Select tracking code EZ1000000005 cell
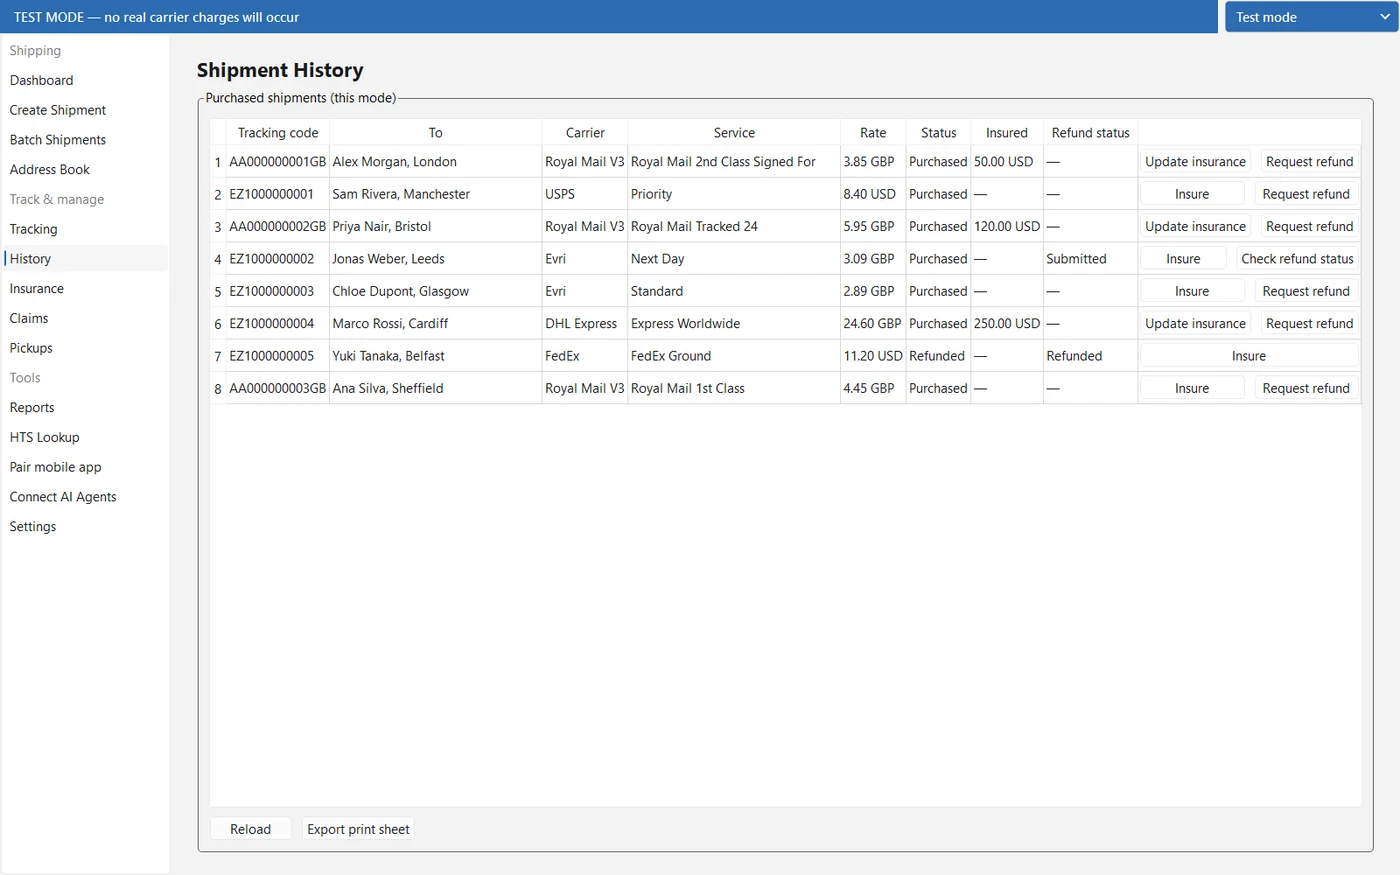1400x875 pixels. coord(278,356)
